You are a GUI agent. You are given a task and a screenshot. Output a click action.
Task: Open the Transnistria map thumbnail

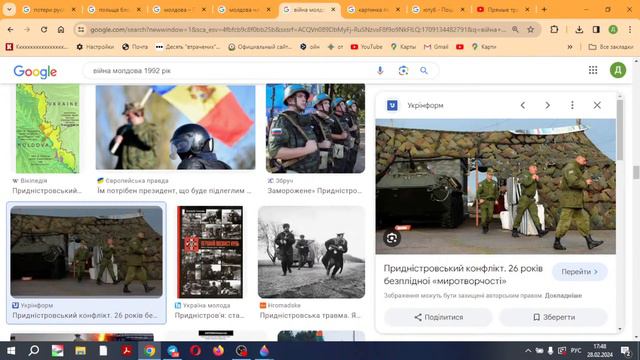[47, 128]
